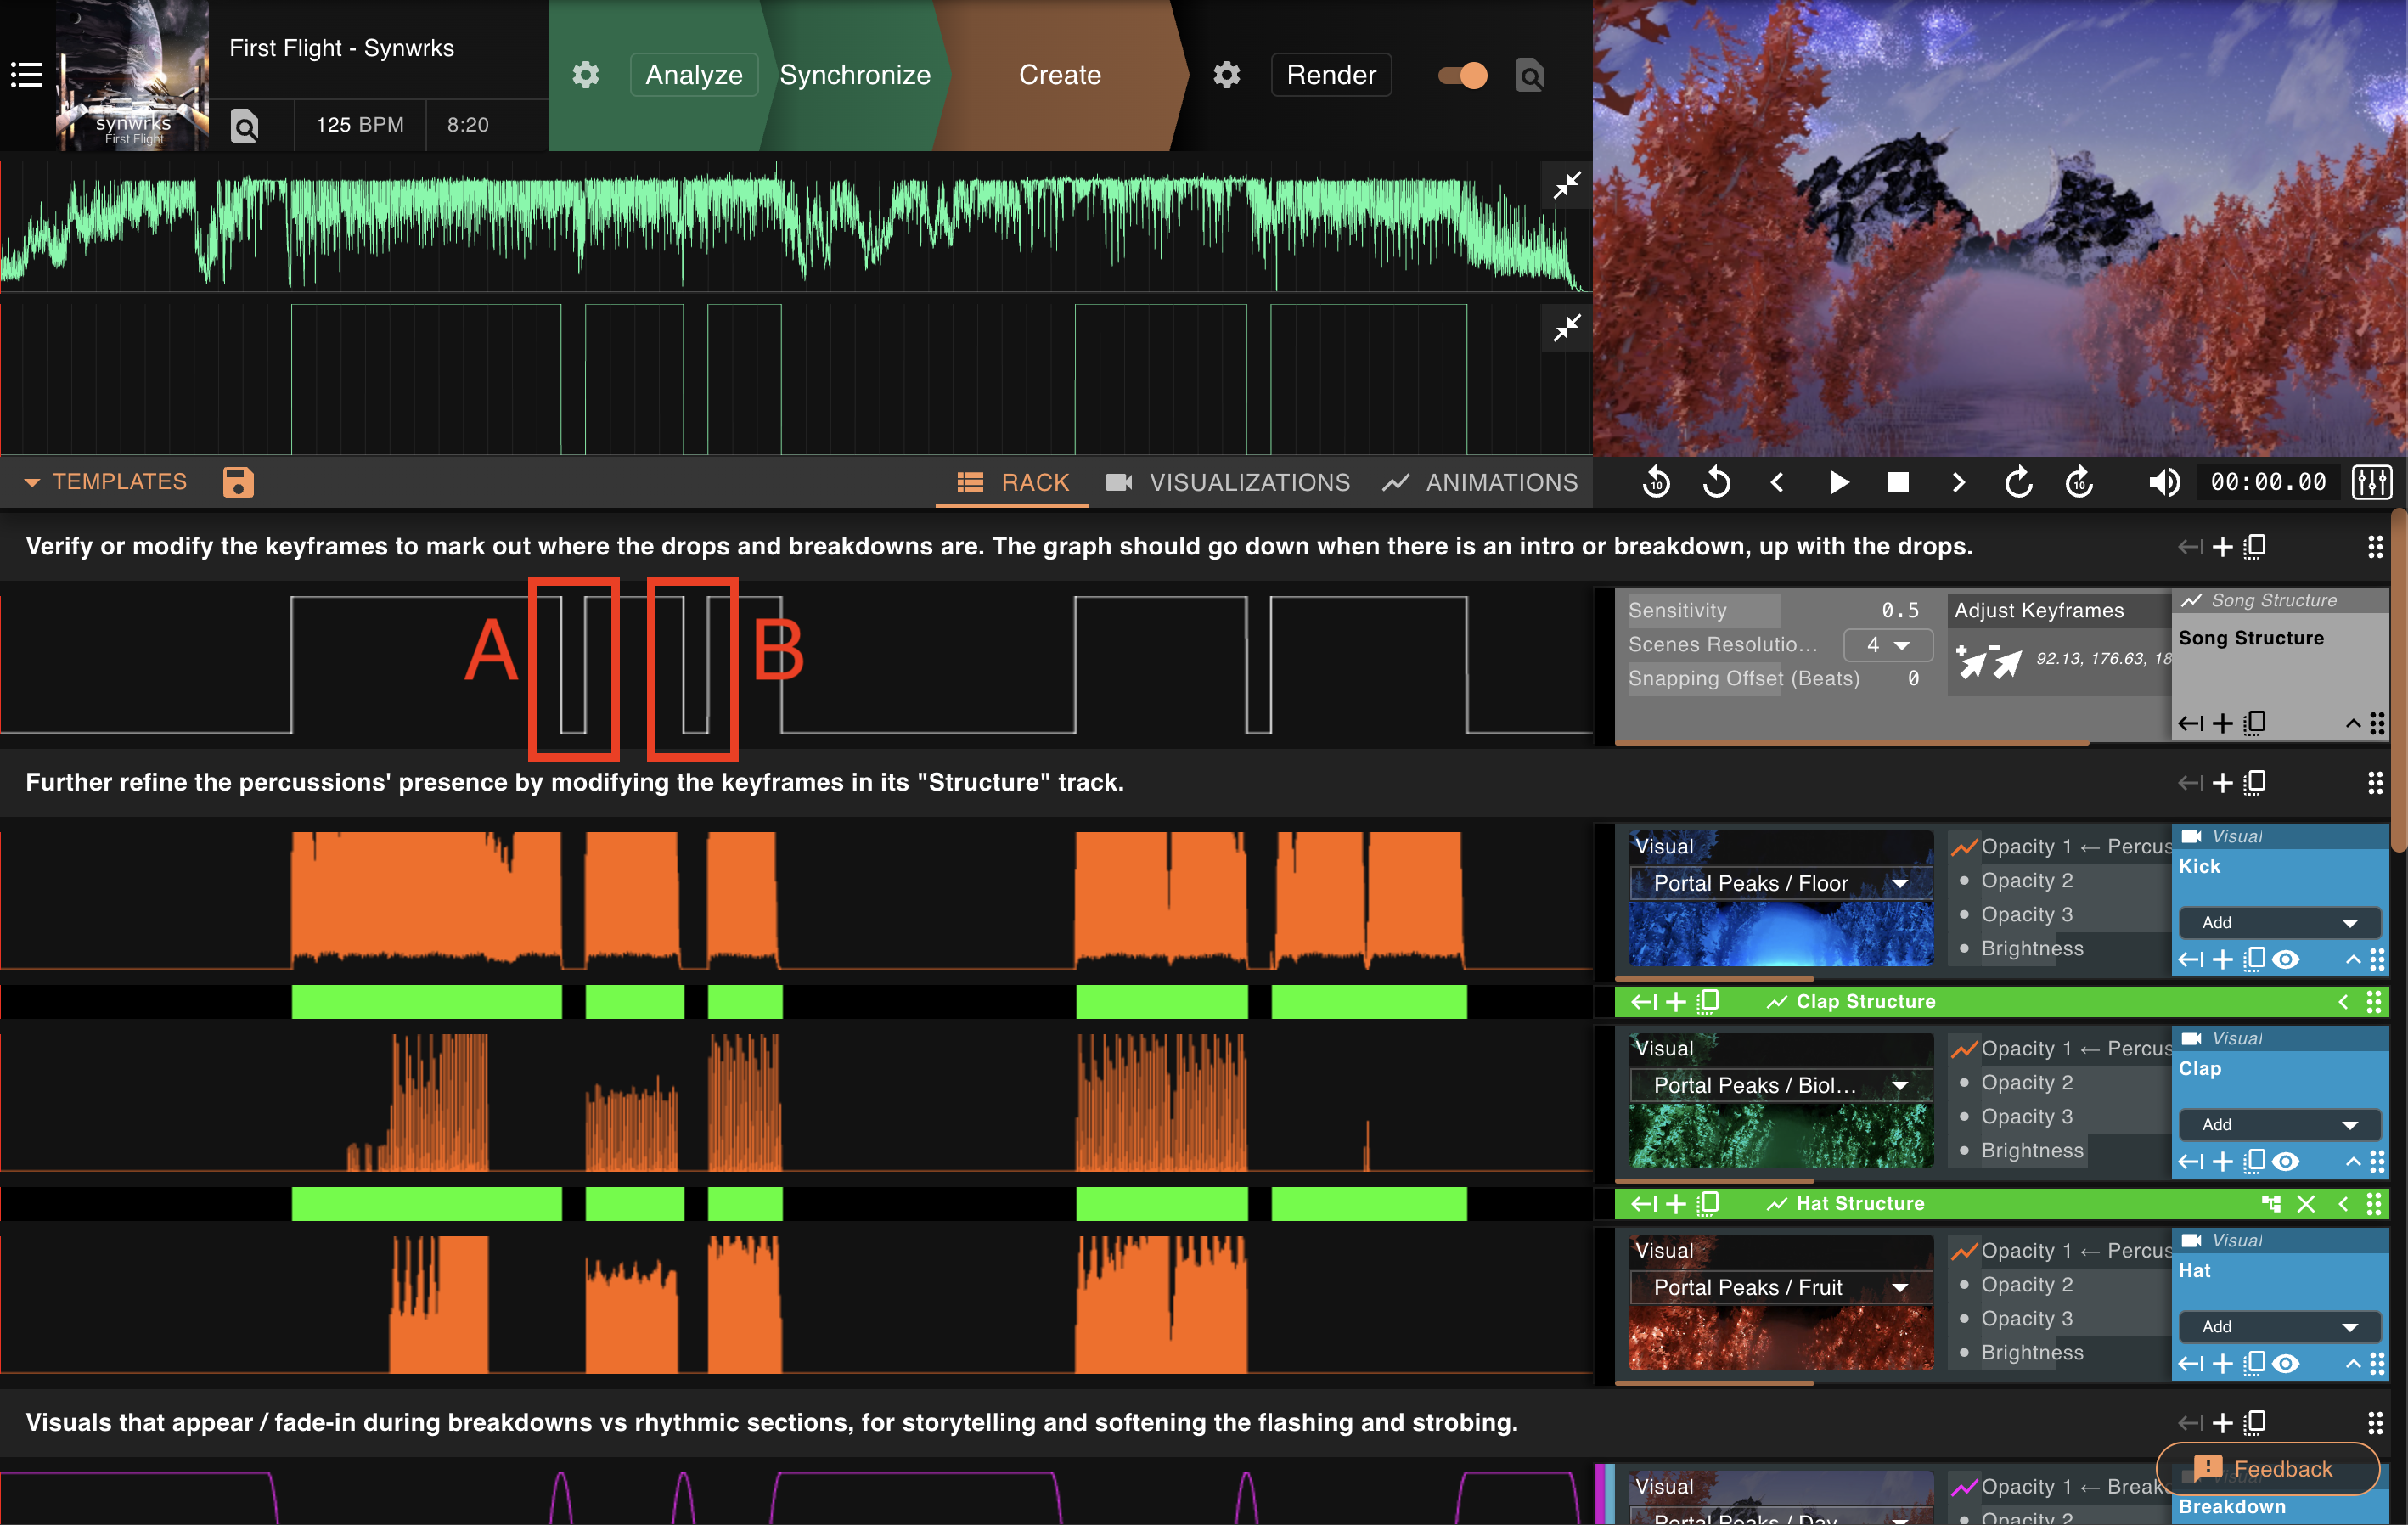The width and height of the screenshot is (2408, 1525).
Task: Toggle visibility of the Hat visual
Action: pos(2286,1364)
